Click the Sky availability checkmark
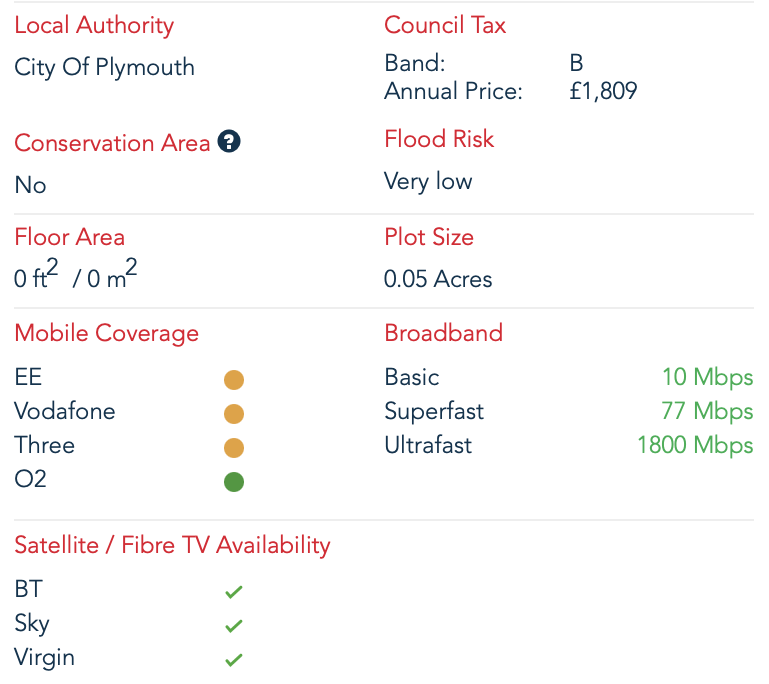 coord(234,626)
